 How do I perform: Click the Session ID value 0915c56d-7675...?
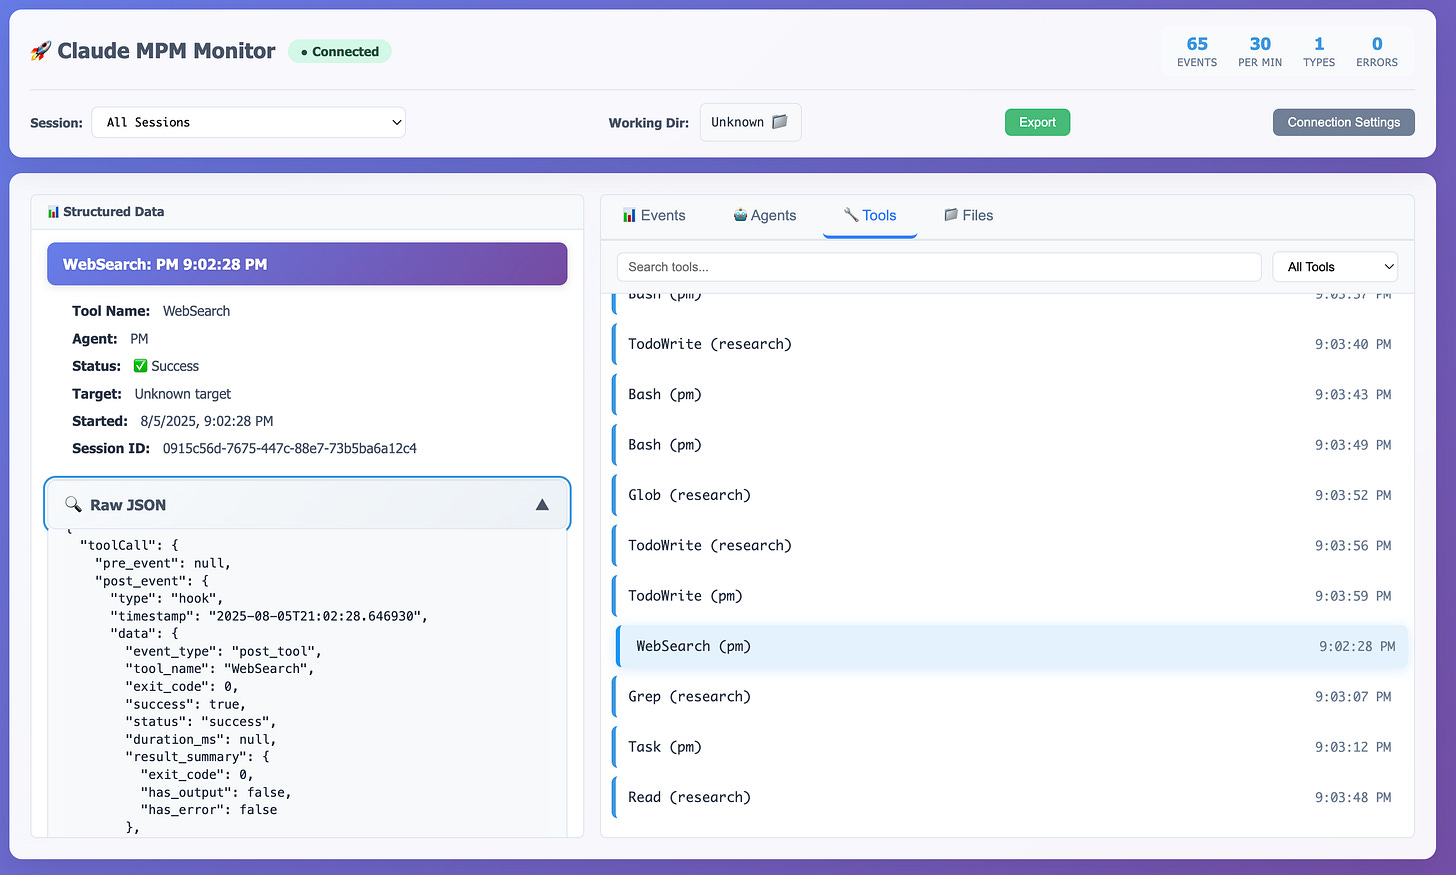click(x=290, y=448)
